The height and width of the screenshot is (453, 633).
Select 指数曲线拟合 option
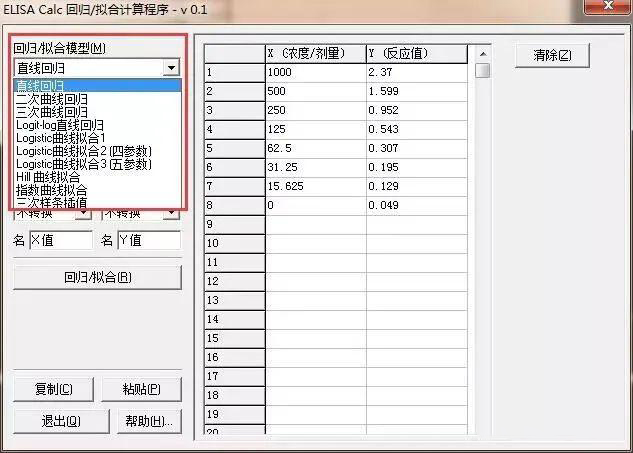98,190
